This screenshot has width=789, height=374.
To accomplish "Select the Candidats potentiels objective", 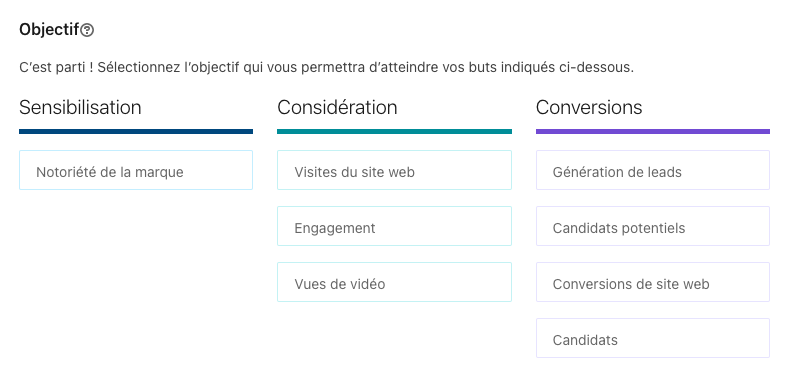I will point(653,226).
